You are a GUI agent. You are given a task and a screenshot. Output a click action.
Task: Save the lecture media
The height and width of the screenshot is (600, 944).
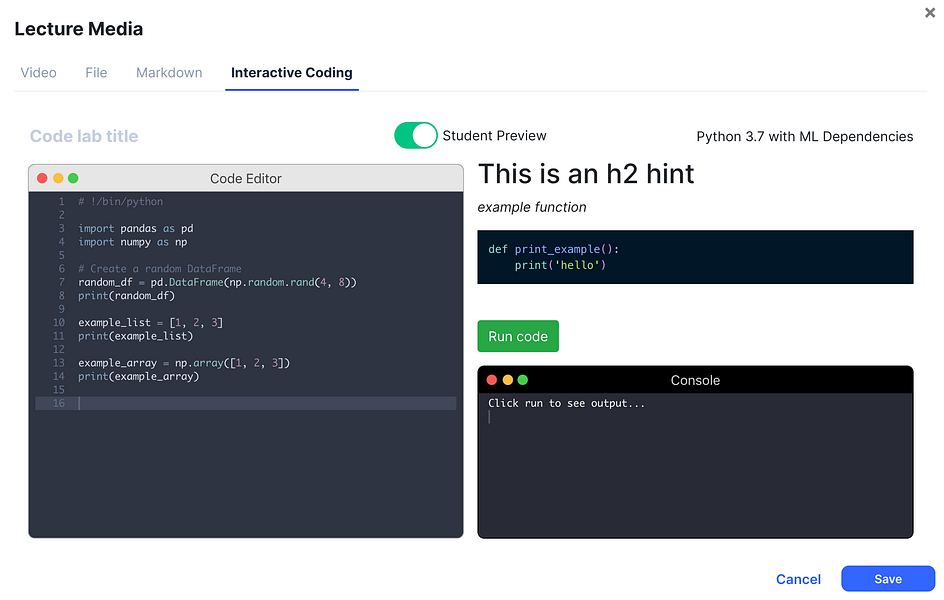click(887, 579)
